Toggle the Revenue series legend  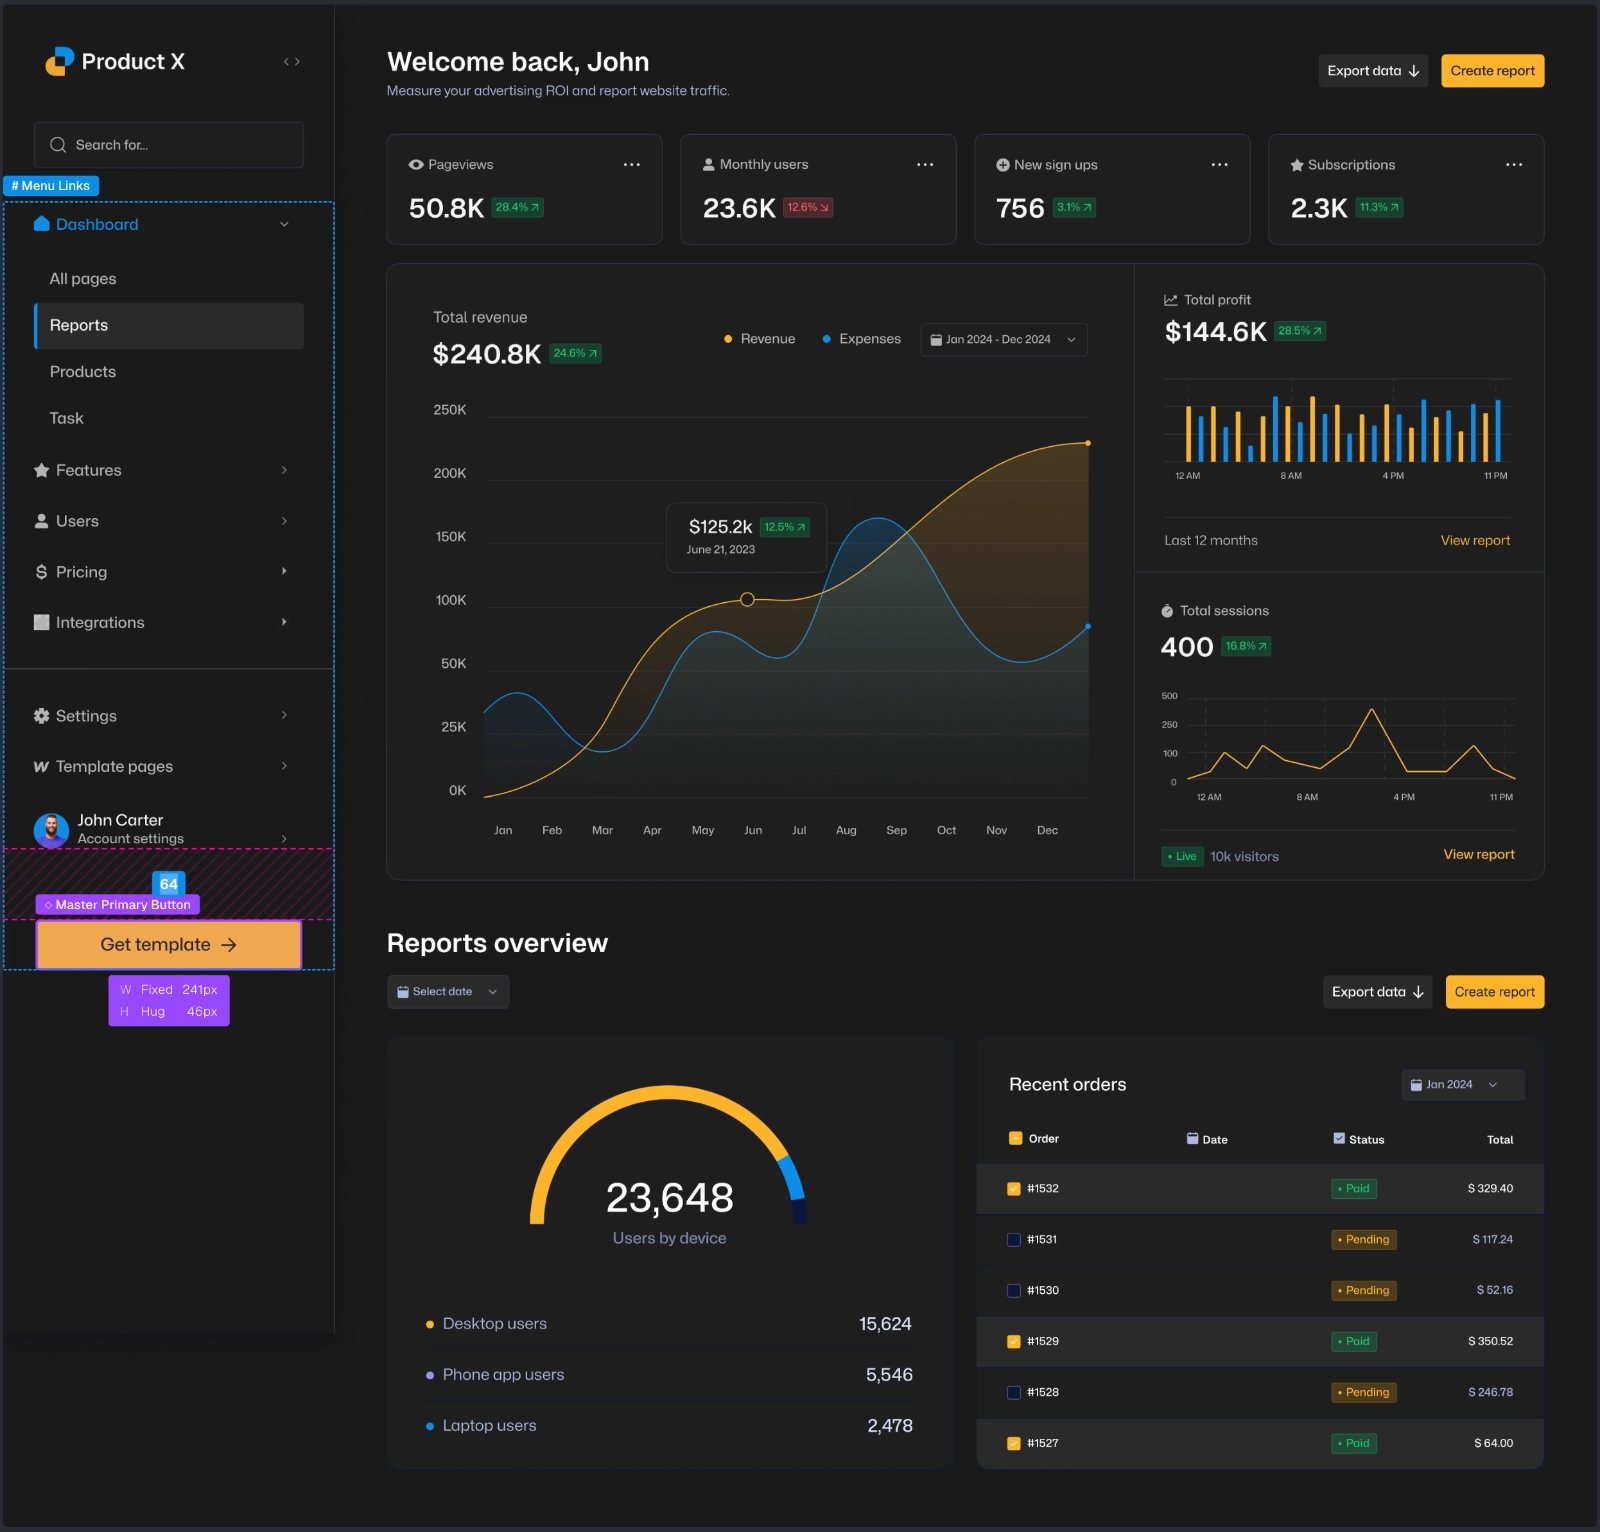click(x=760, y=339)
